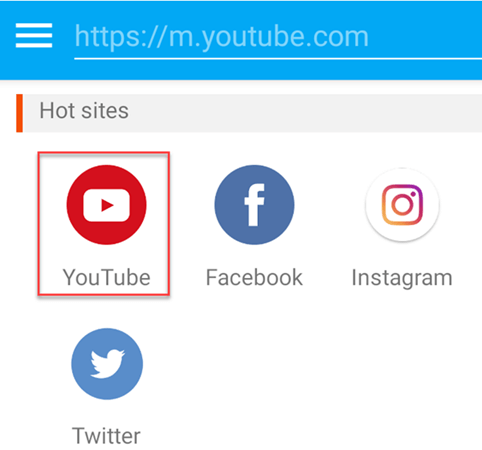Click the youtube.com part of the URL
The image size is (482, 450).
click(x=285, y=37)
